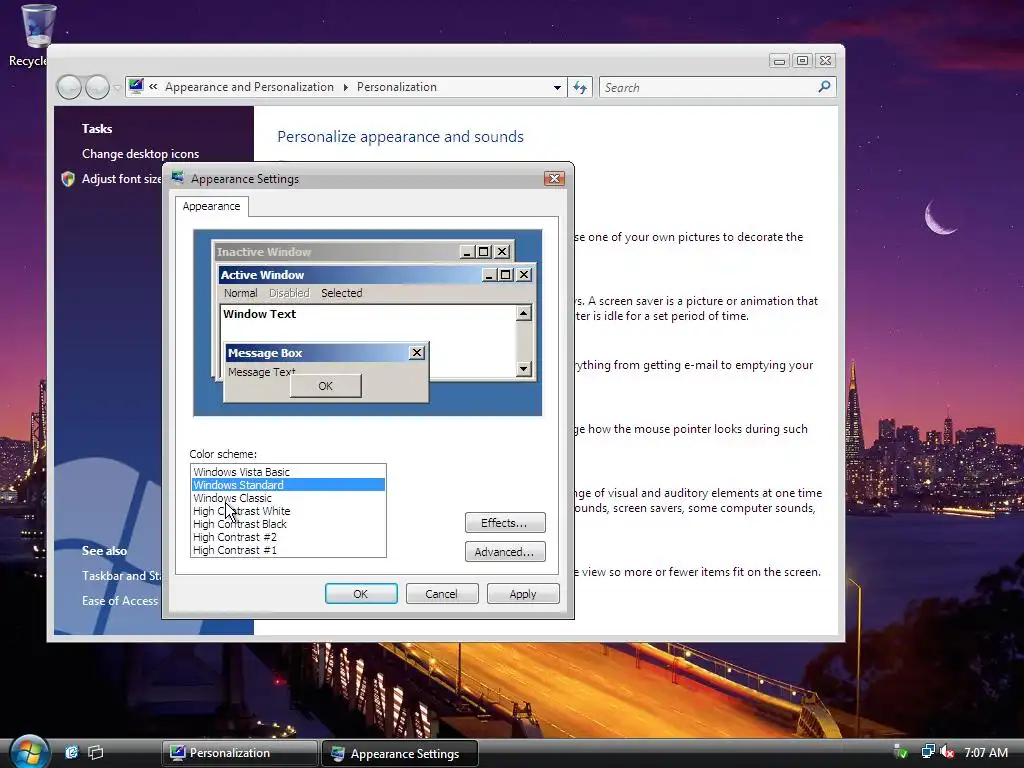Viewport: 1024px width, 768px height.
Task: Click the magnifier icon in Search box
Action: tap(824, 86)
